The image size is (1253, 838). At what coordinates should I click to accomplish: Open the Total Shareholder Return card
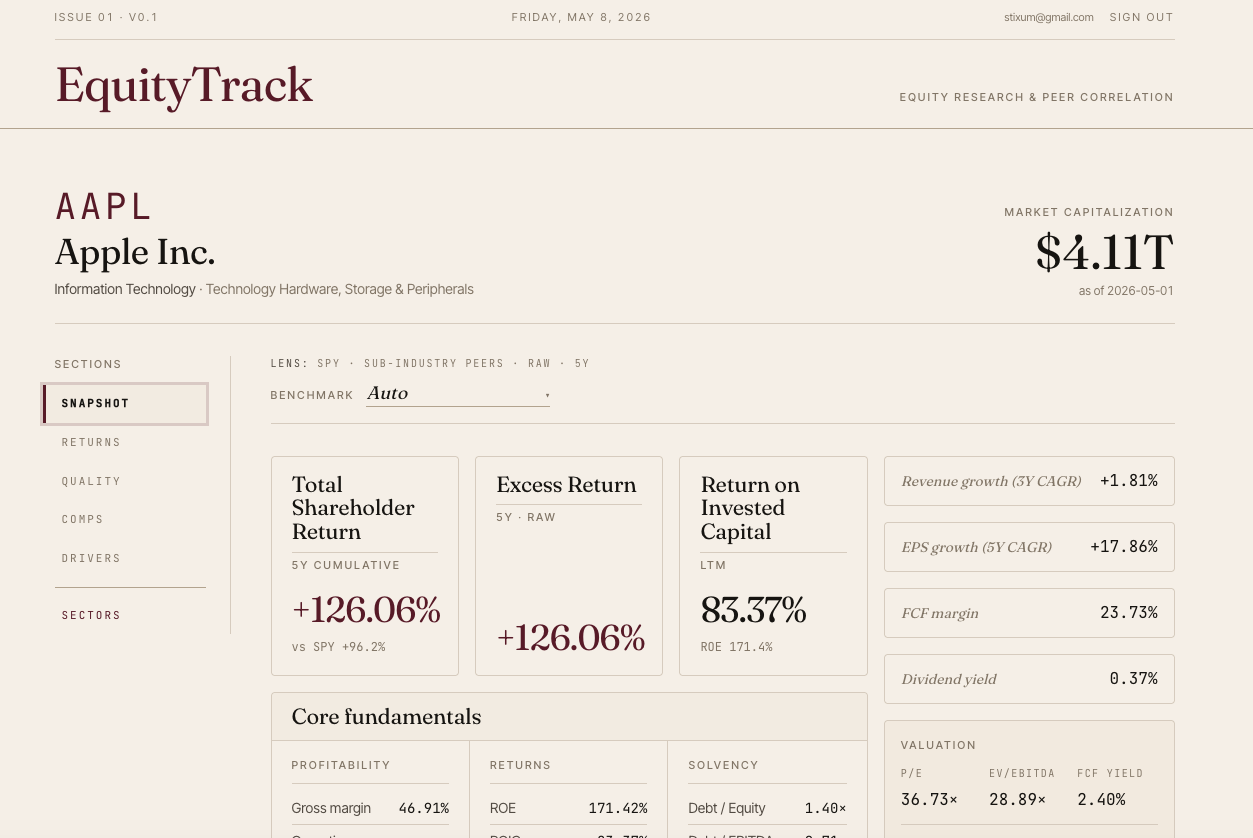(x=365, y=567)
